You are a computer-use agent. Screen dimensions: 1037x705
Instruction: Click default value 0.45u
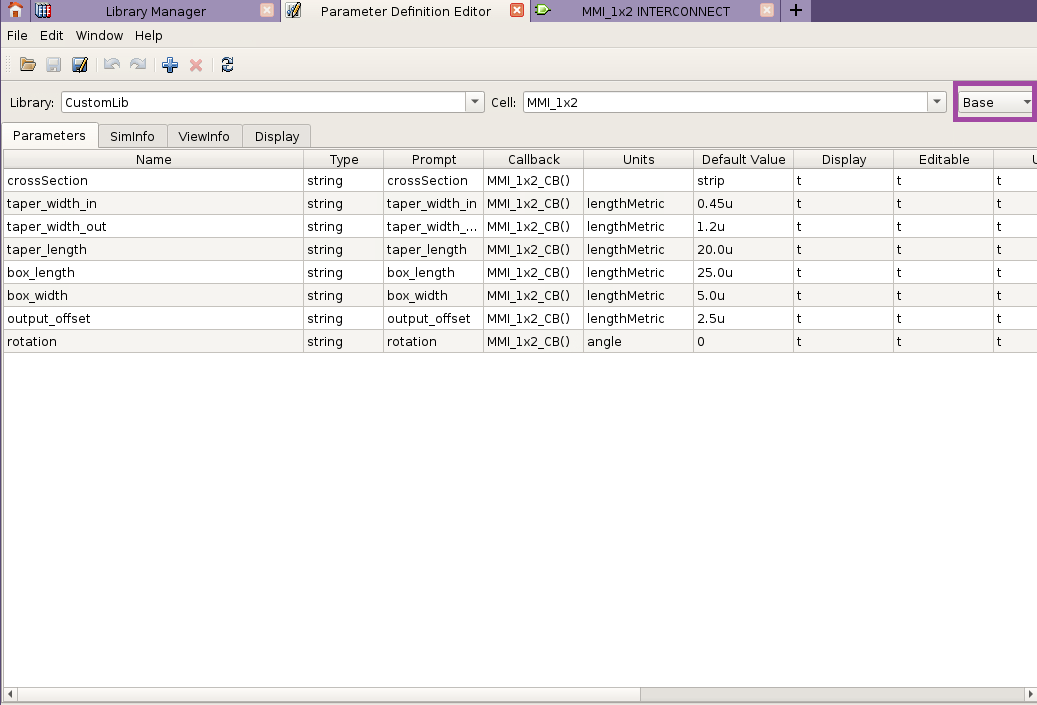(x=743, y=204)
